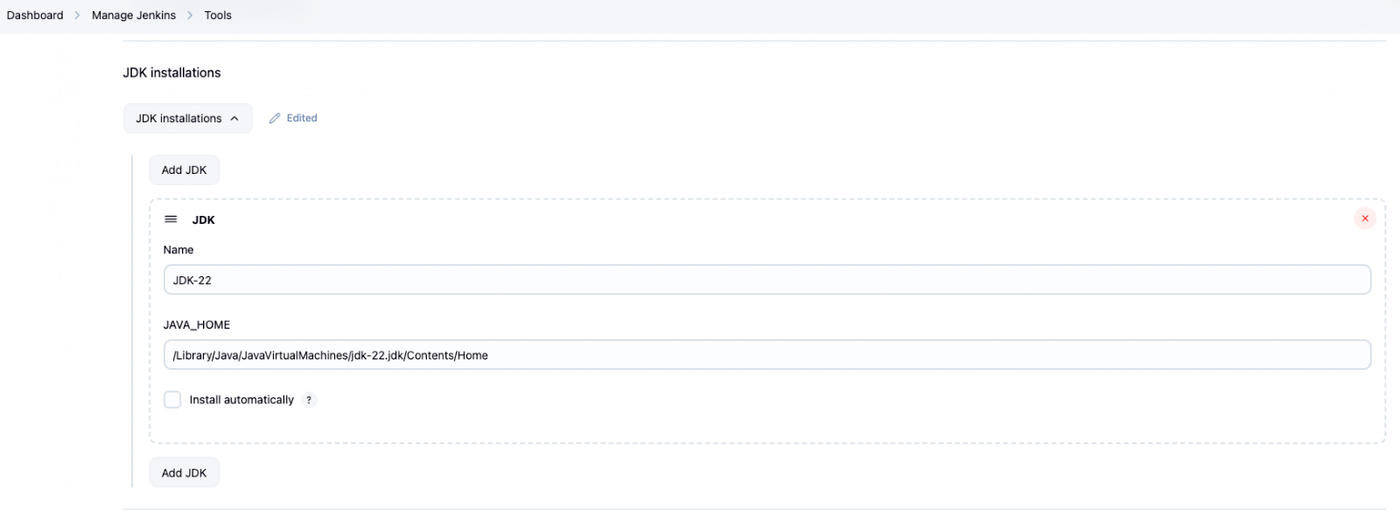The width and height of the screenshot is (1400, 522).
Task: Enable Install automatically checkbox
Action: click(173, 400)
